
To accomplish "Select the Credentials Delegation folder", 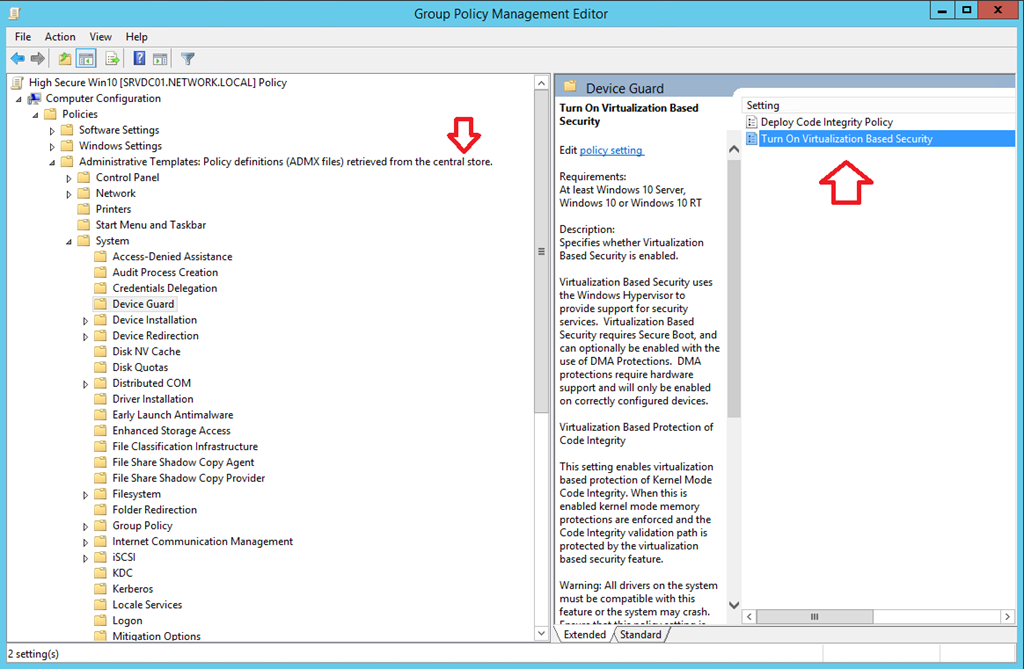I will click(x=164, y=288).
